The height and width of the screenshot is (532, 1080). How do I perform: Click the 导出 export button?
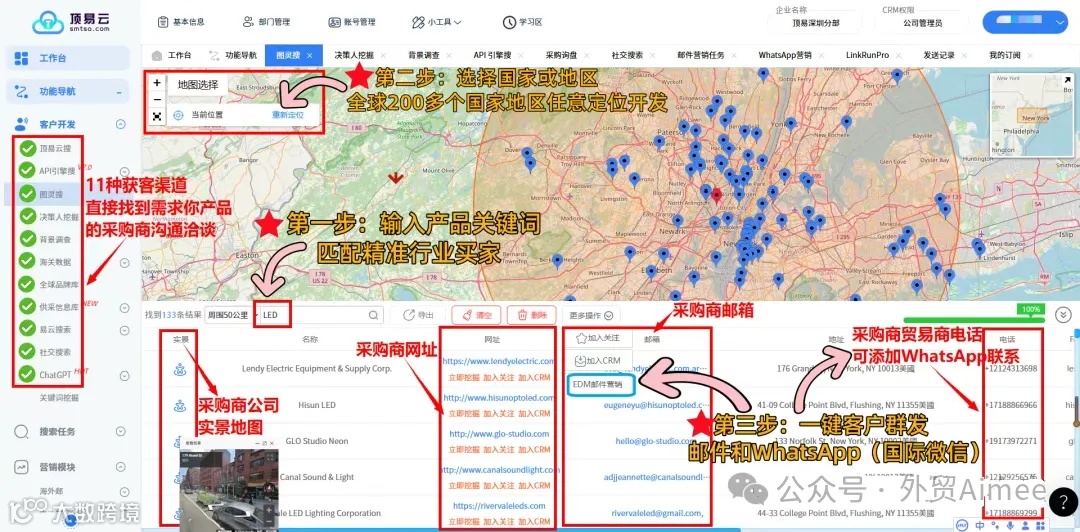419,316
